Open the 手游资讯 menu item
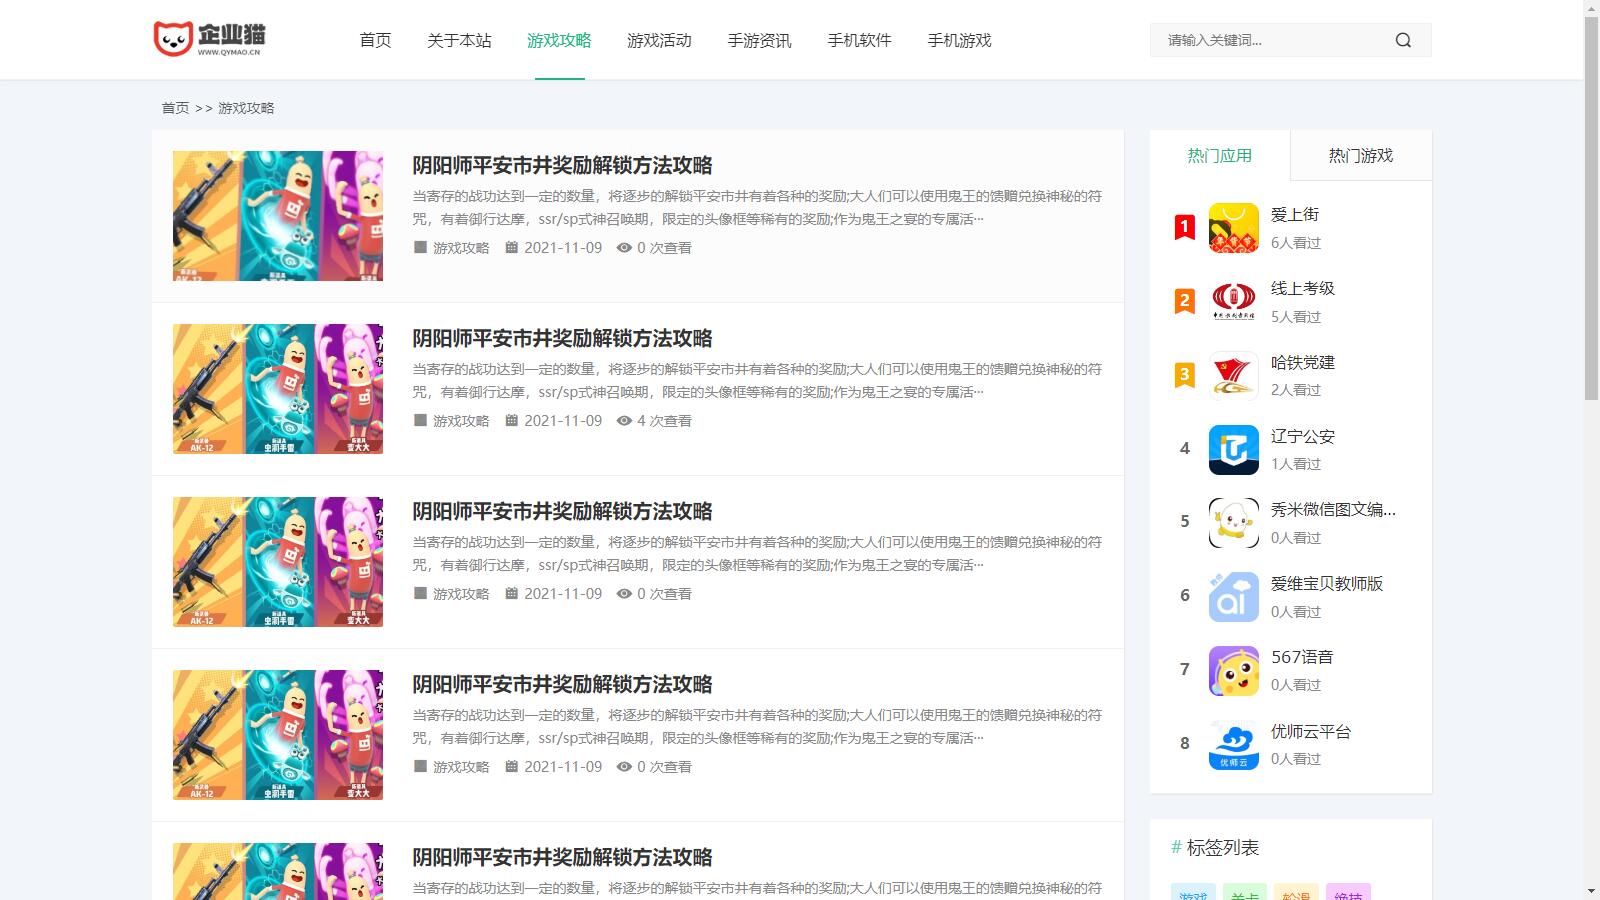 click(759, 40)
